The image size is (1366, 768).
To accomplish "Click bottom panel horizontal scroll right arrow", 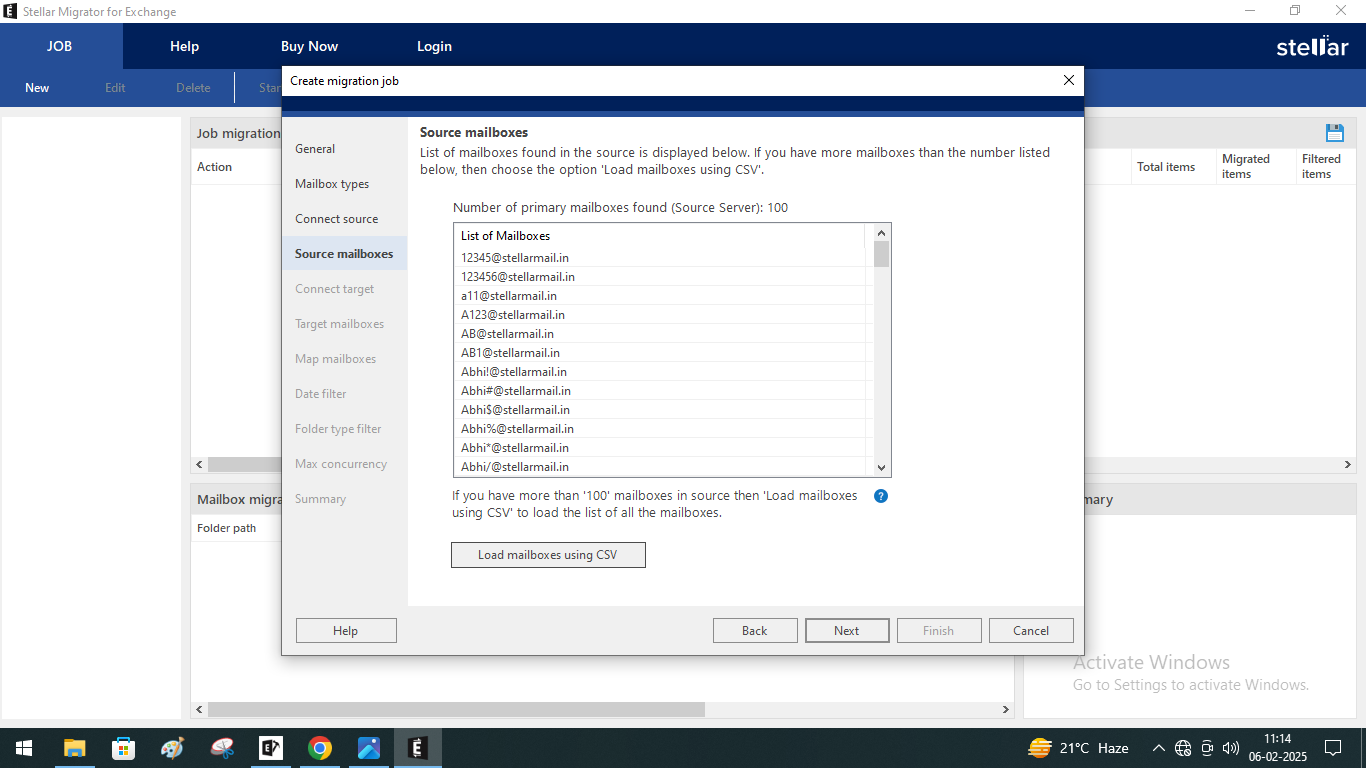I will (x=1006, y=709).
